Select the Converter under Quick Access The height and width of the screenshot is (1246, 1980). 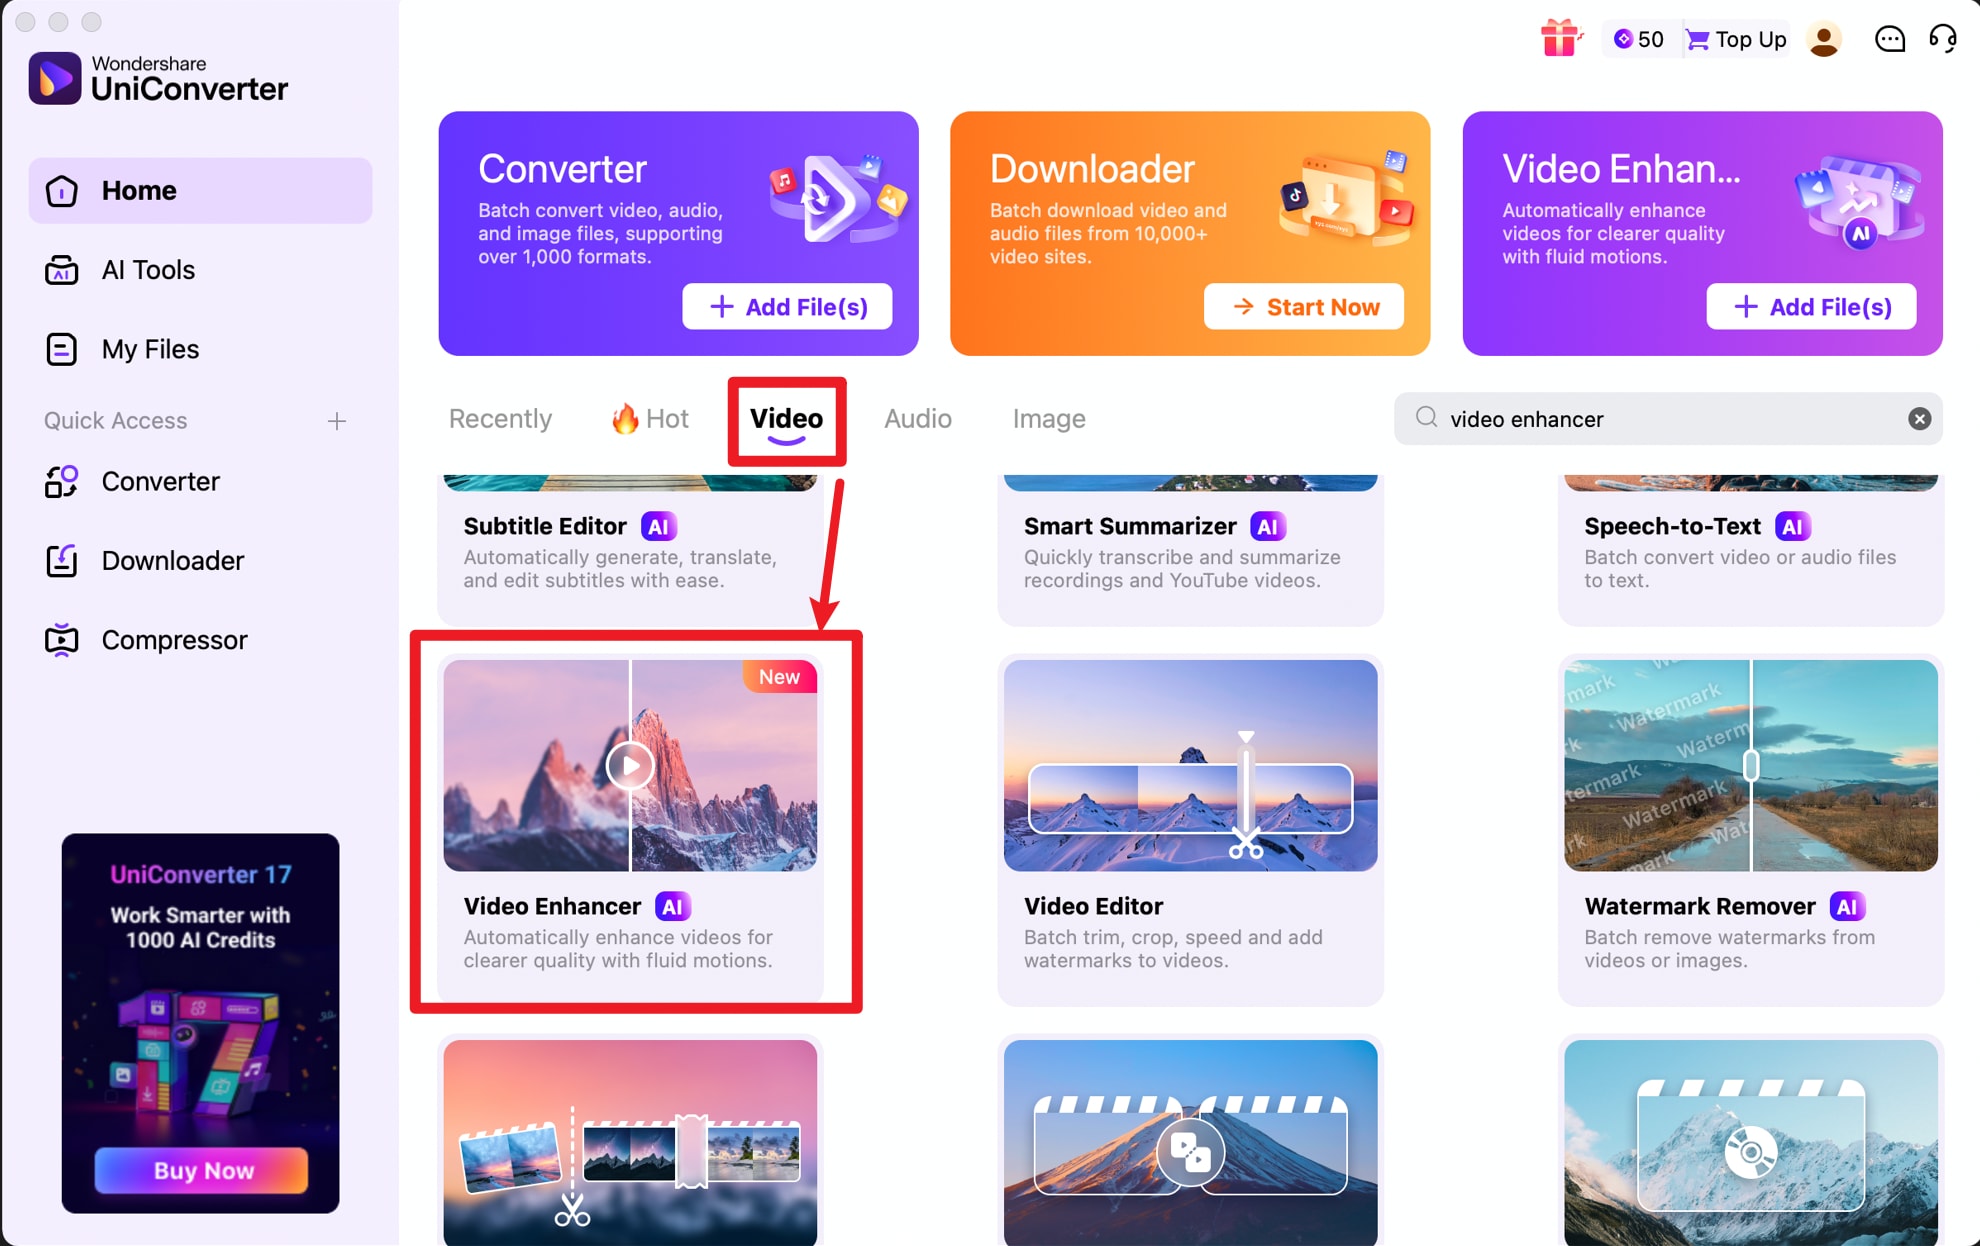160,481
